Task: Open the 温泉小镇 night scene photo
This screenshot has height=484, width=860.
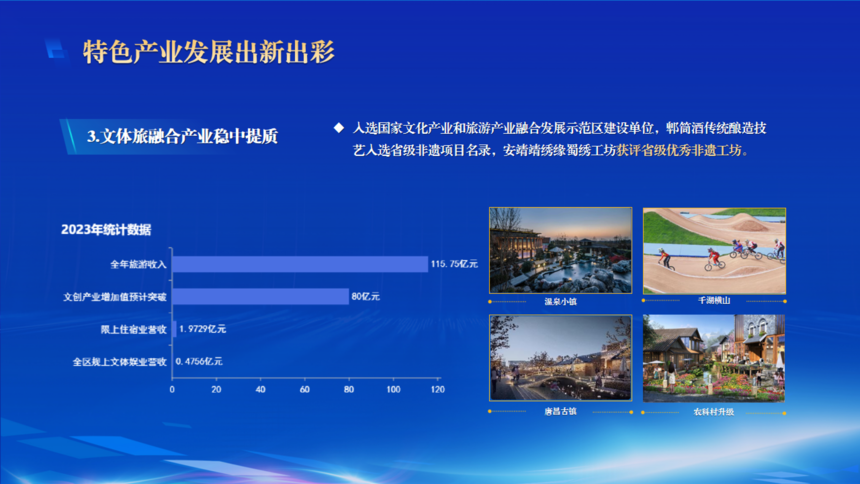Action: click(x=560, y=250)
